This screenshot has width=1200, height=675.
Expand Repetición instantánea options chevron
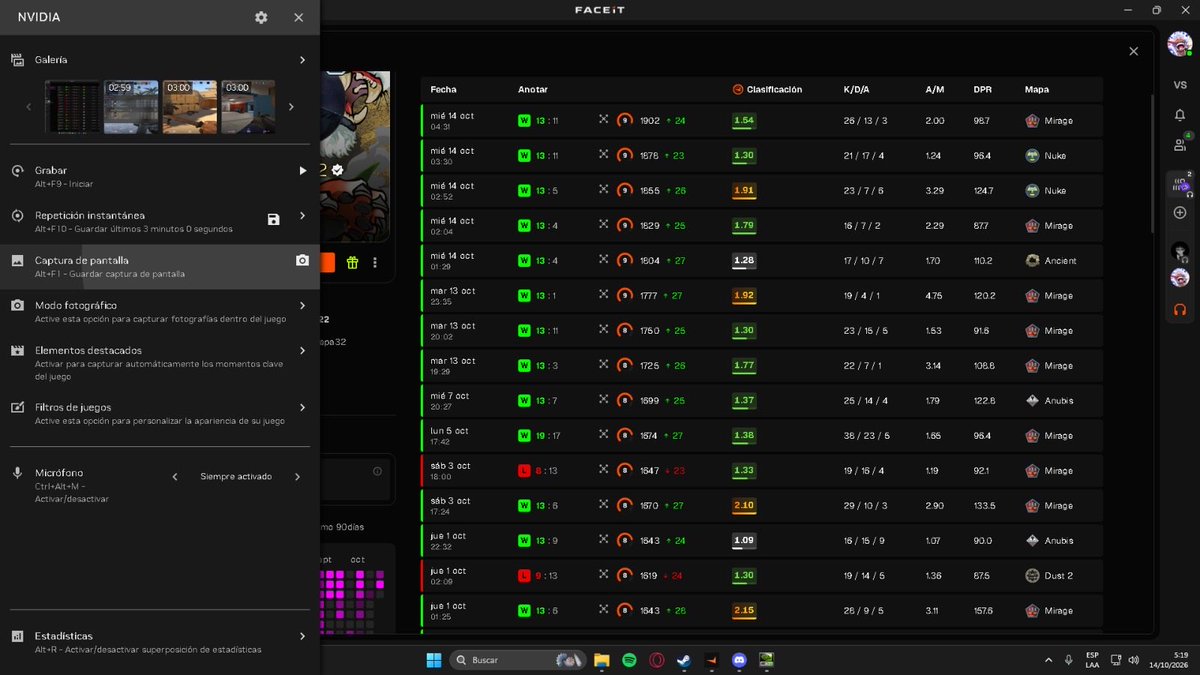tap(302, 216)
